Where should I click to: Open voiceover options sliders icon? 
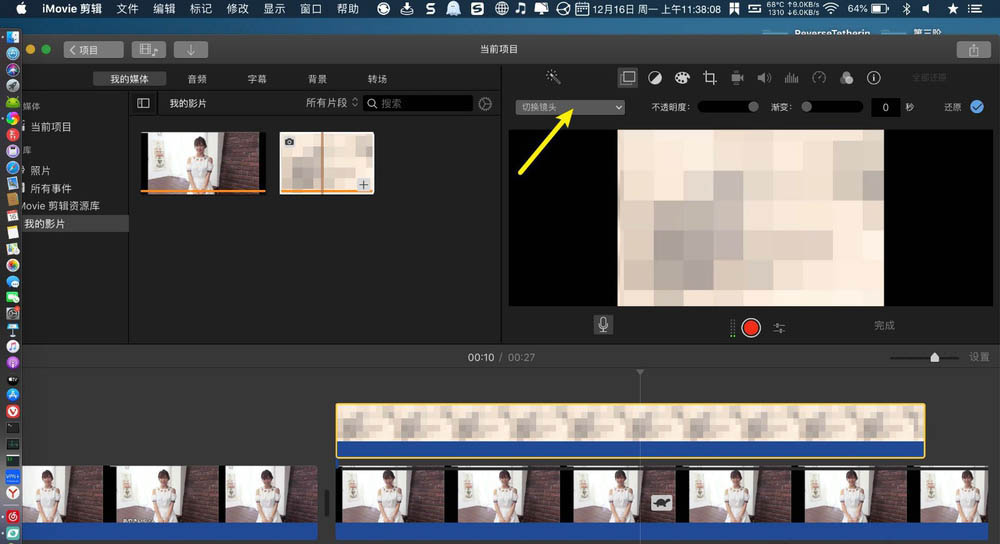click(779, 328)
